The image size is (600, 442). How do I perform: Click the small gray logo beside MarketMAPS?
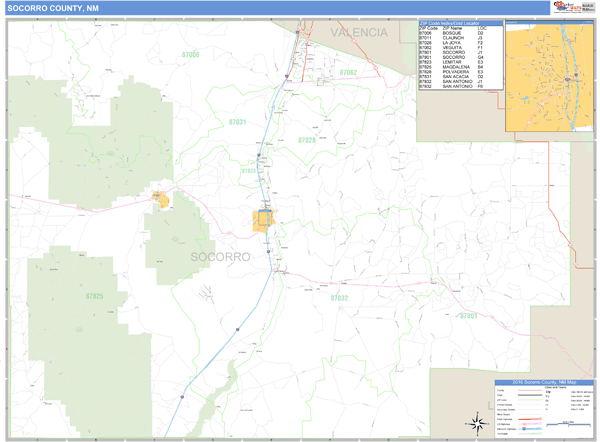tap(586, 9)
